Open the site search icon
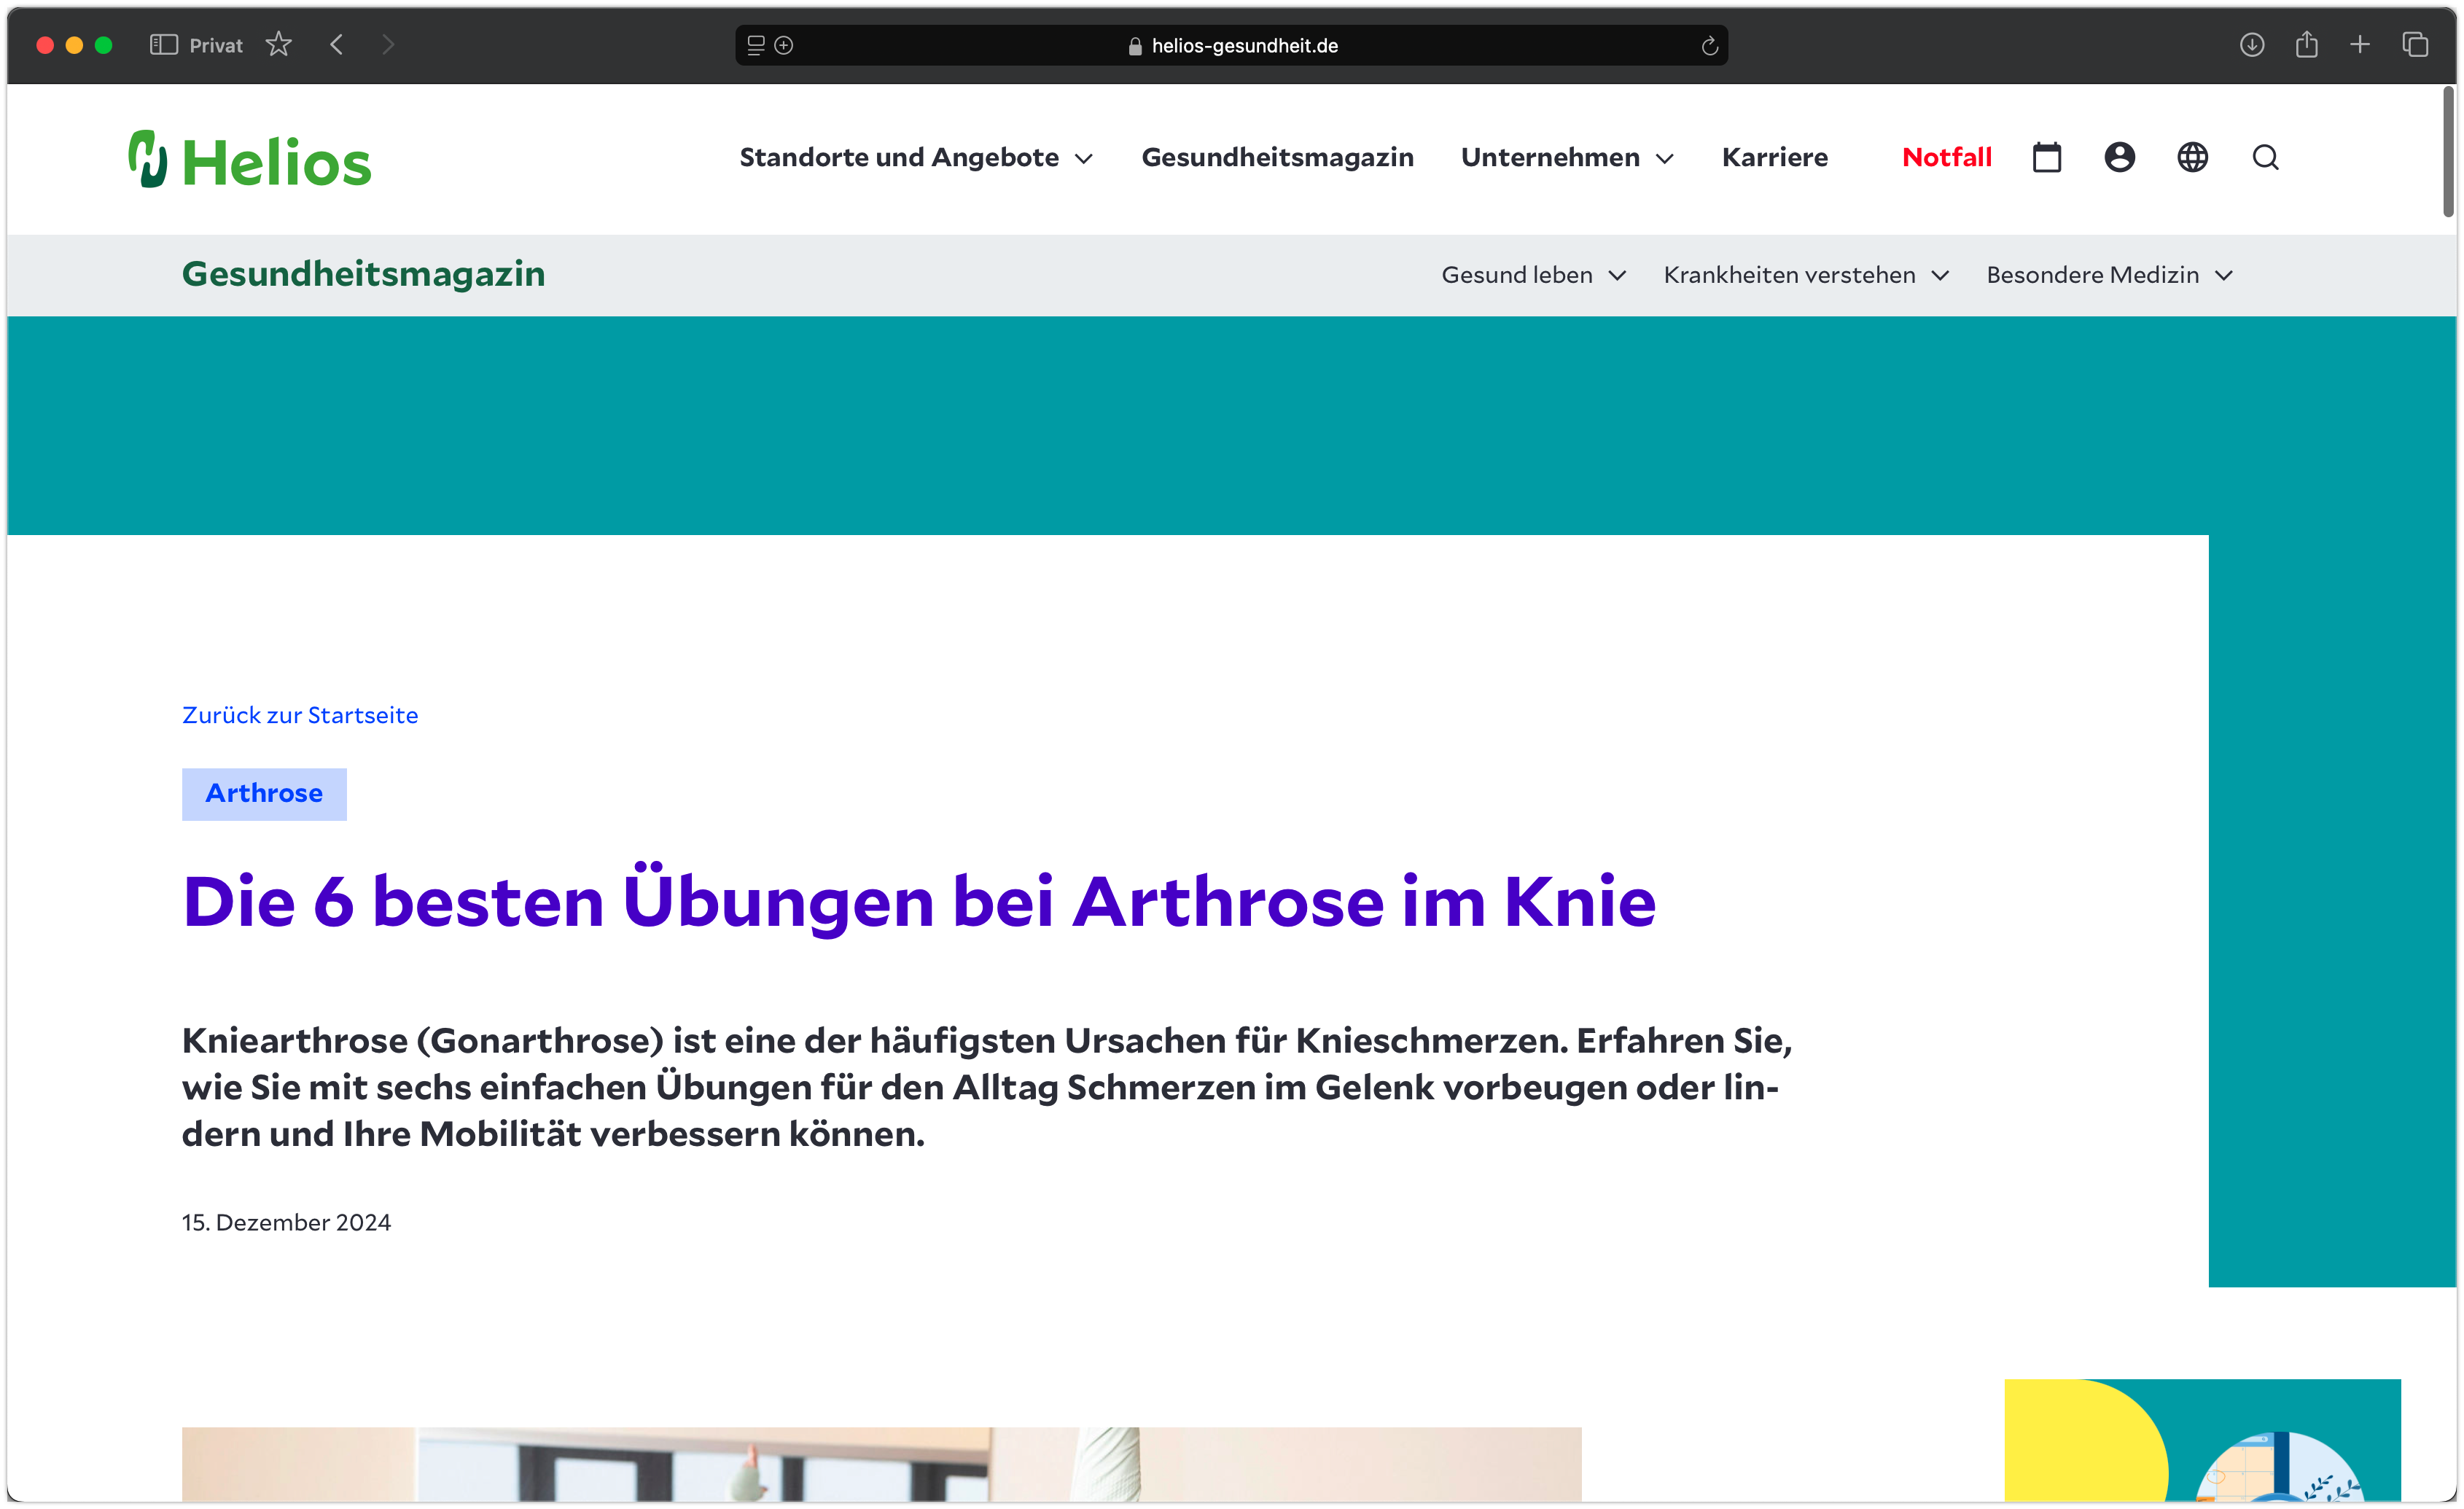 pyautogui.click(x=2265, y=157)
